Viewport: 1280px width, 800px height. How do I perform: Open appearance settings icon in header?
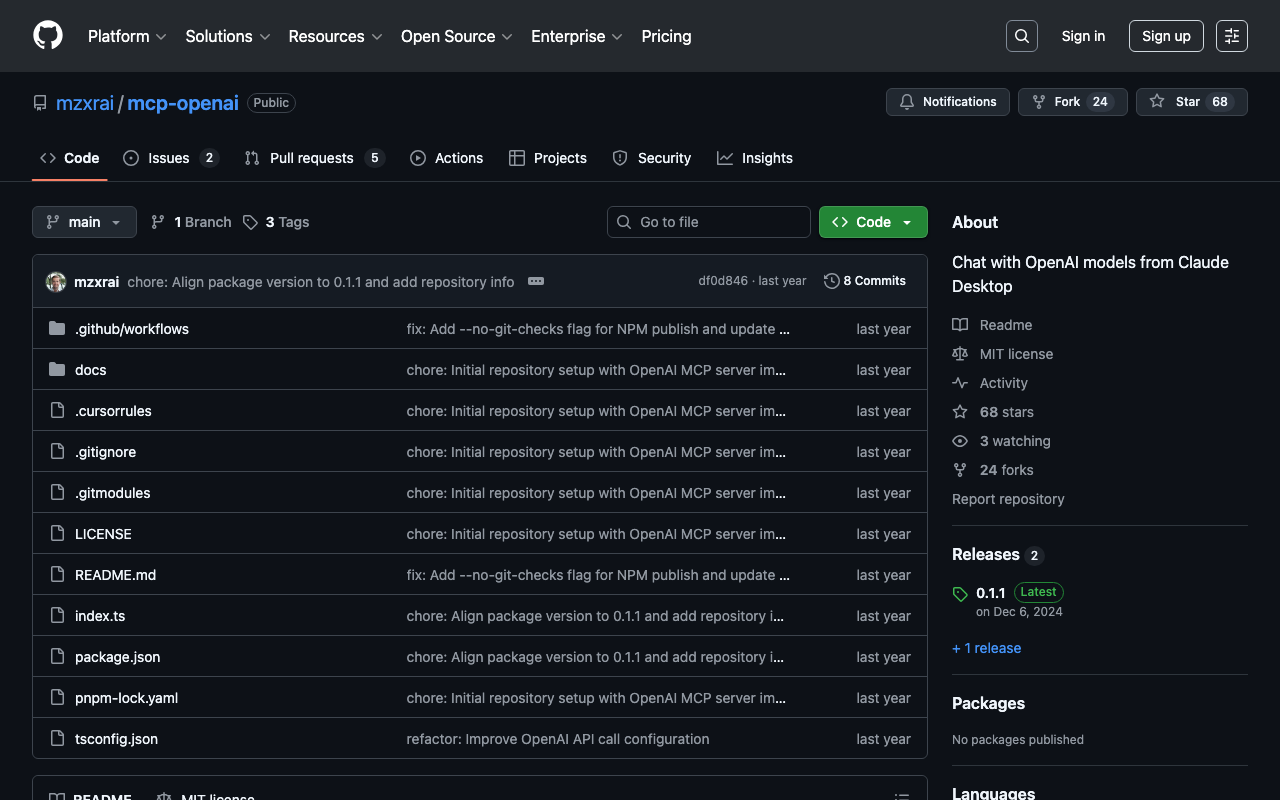pos(1231,36)
